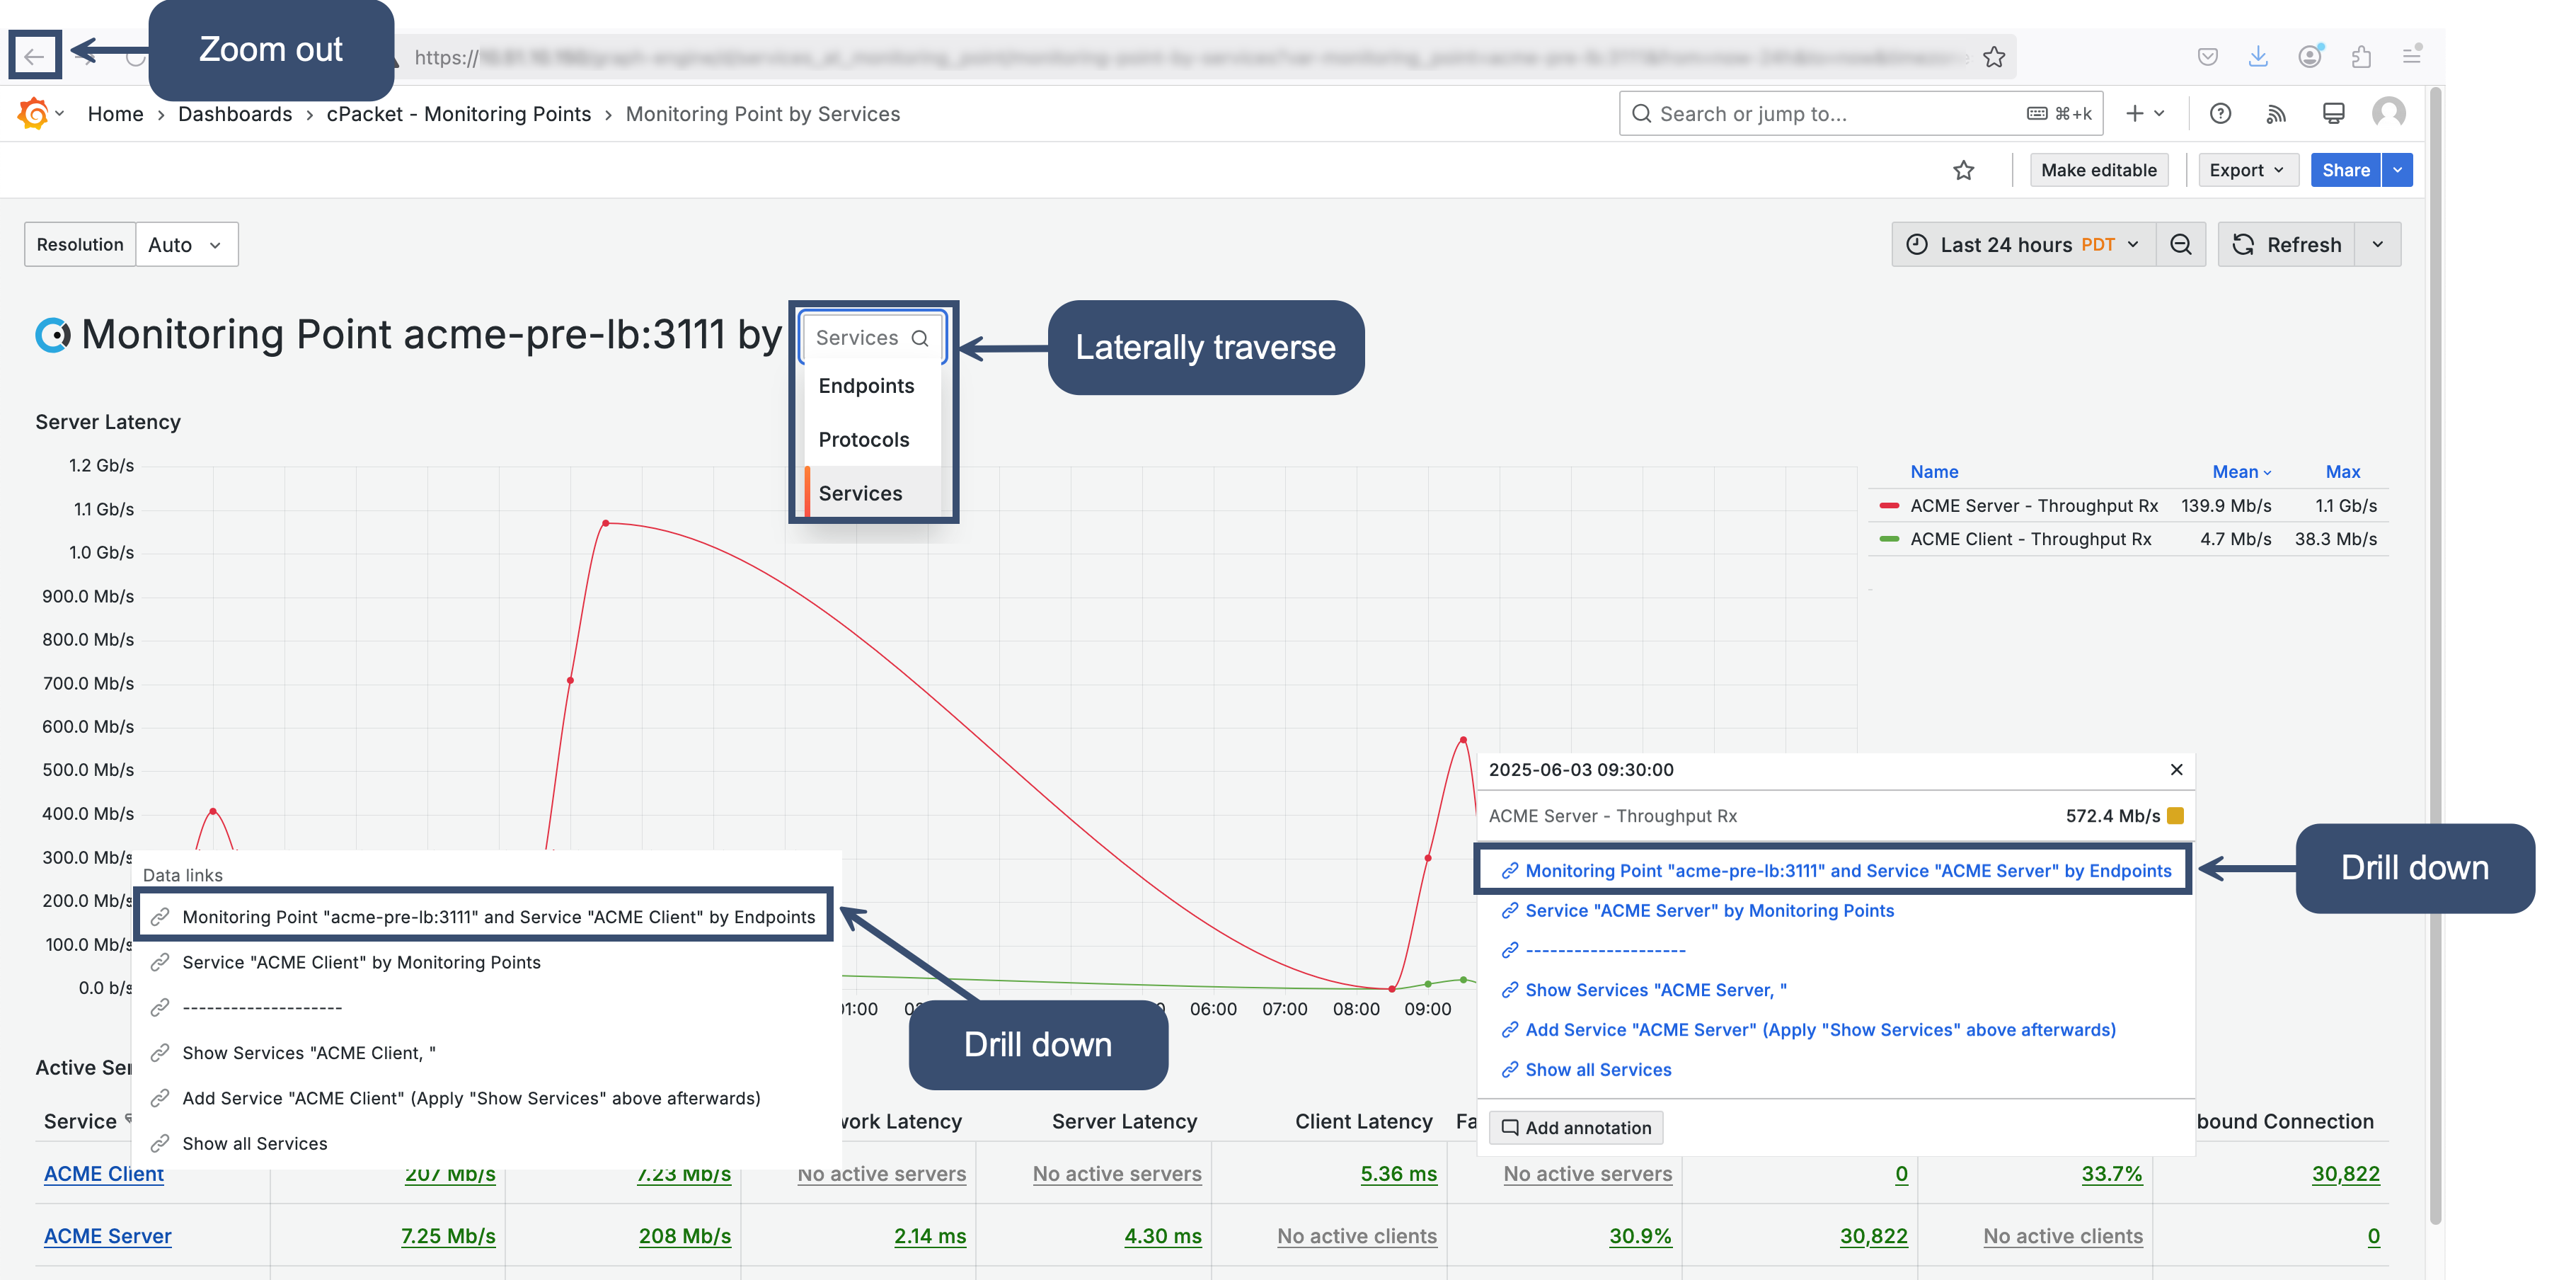Image resolution: width=2576 pixels, height=1280 pixels.
Task: Open the Export dropdown
Action: pyautogui.click(x=2248, y=170)
